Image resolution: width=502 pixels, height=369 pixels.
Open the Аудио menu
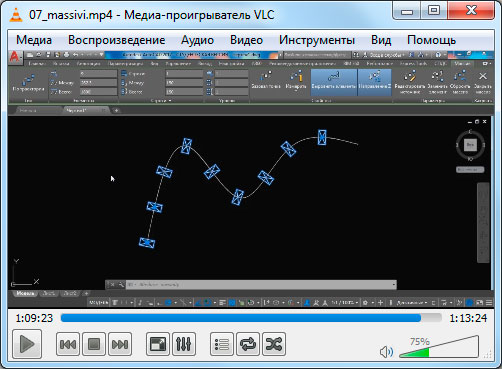(197, 40)
